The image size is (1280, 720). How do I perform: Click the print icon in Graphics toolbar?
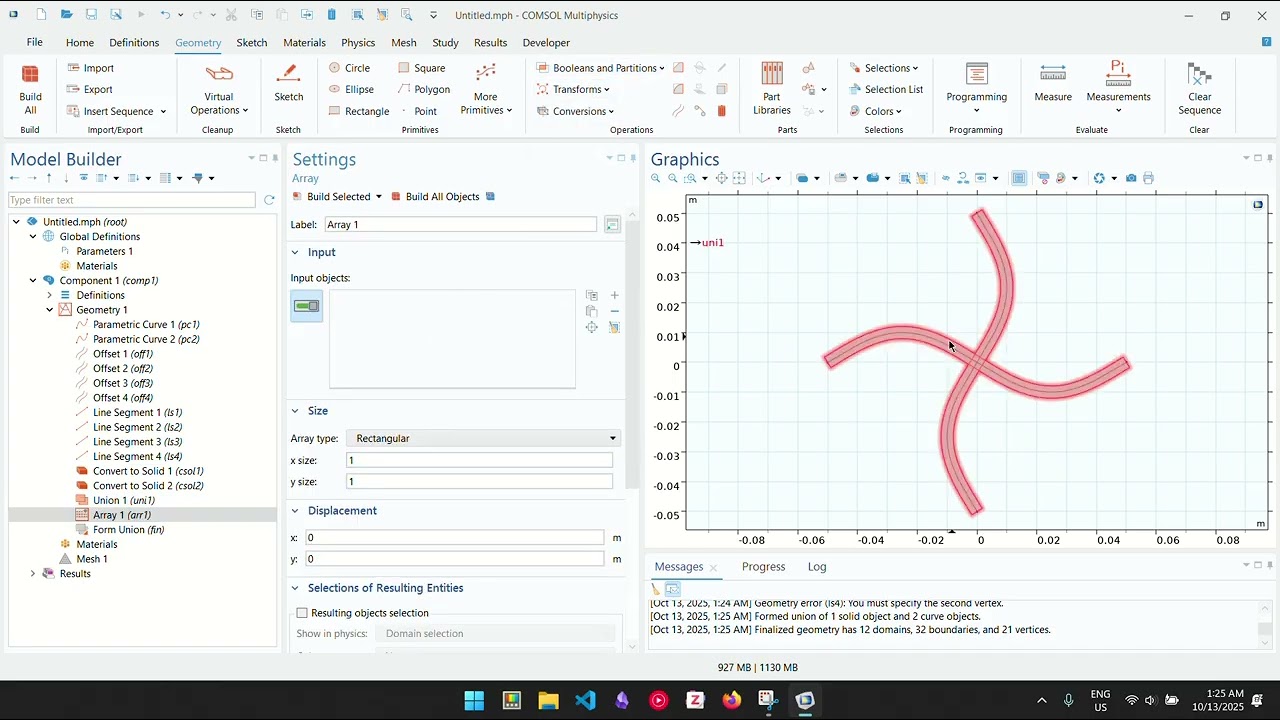1148,178
